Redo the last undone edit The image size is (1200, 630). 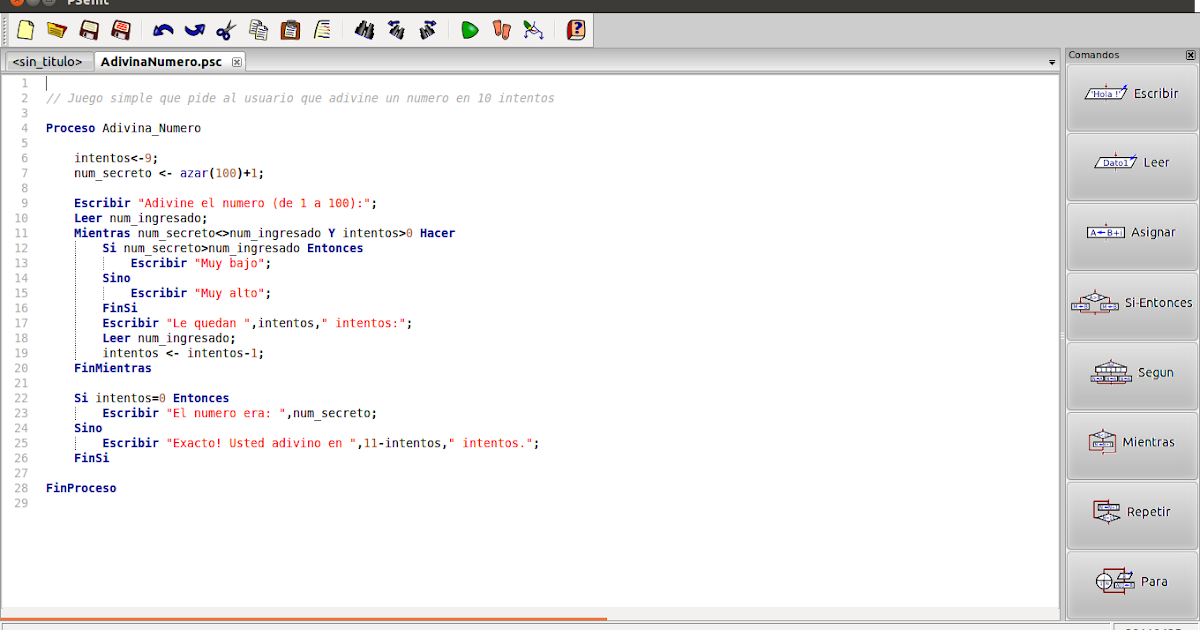coord(195,30)
